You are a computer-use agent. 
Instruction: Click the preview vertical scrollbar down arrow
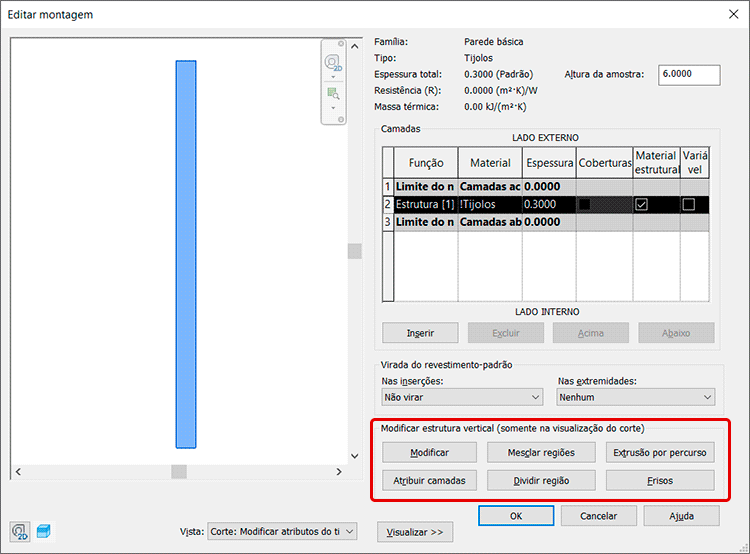pyautogui.click(x=354, y=456)
